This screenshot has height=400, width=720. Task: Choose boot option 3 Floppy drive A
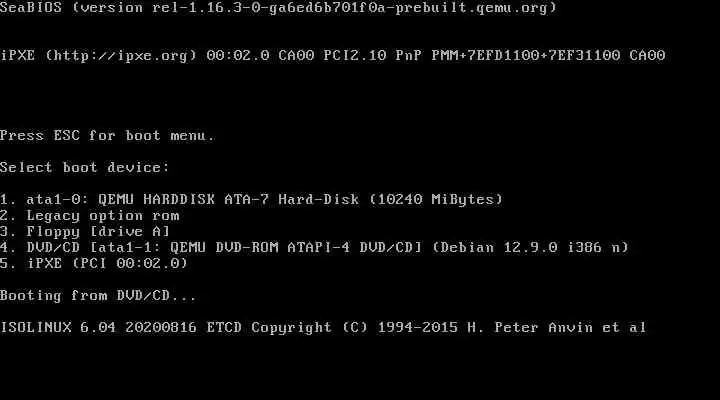click(x=85, y=231)
